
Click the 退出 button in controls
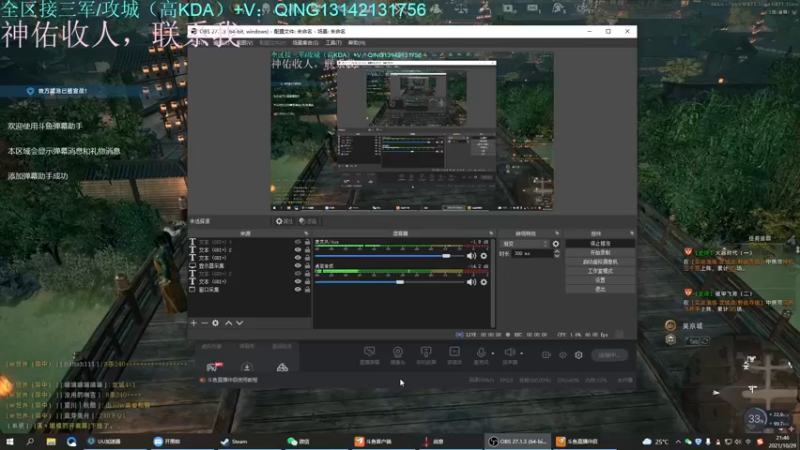point(600,289)
